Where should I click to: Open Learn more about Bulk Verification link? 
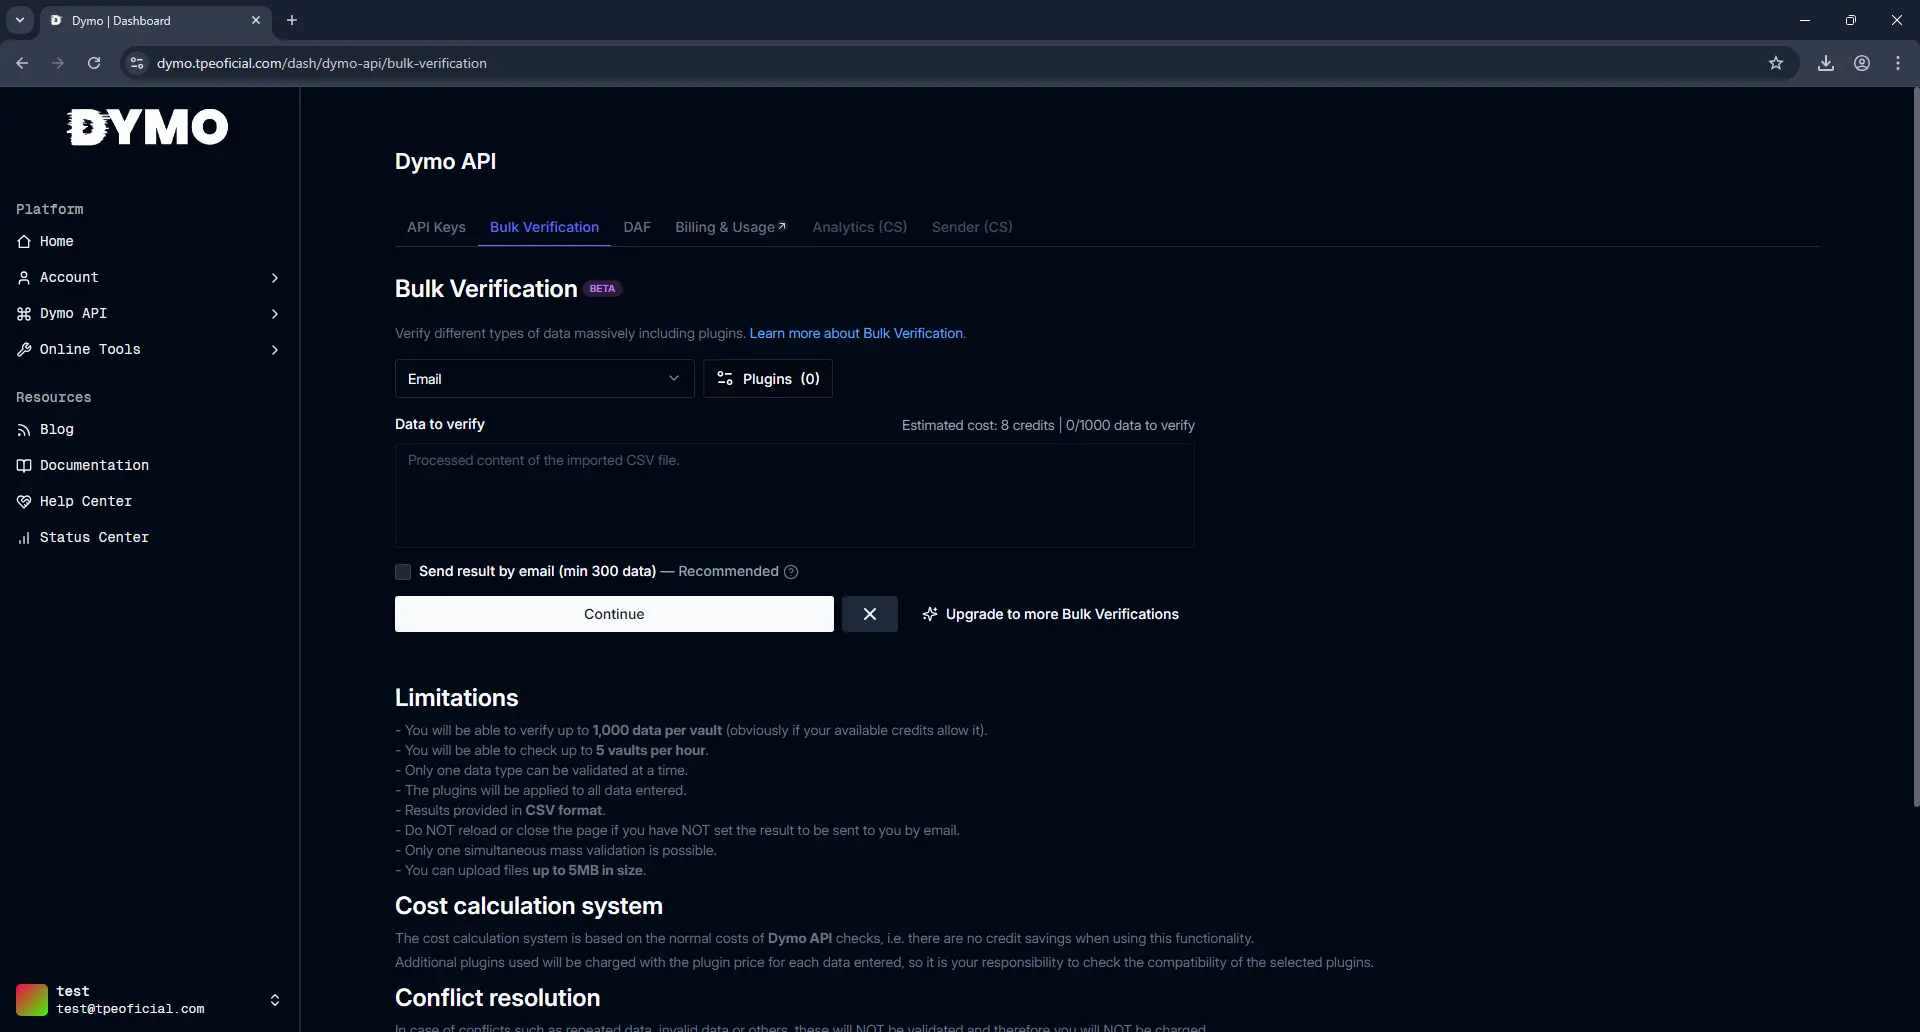pos(857,333)
